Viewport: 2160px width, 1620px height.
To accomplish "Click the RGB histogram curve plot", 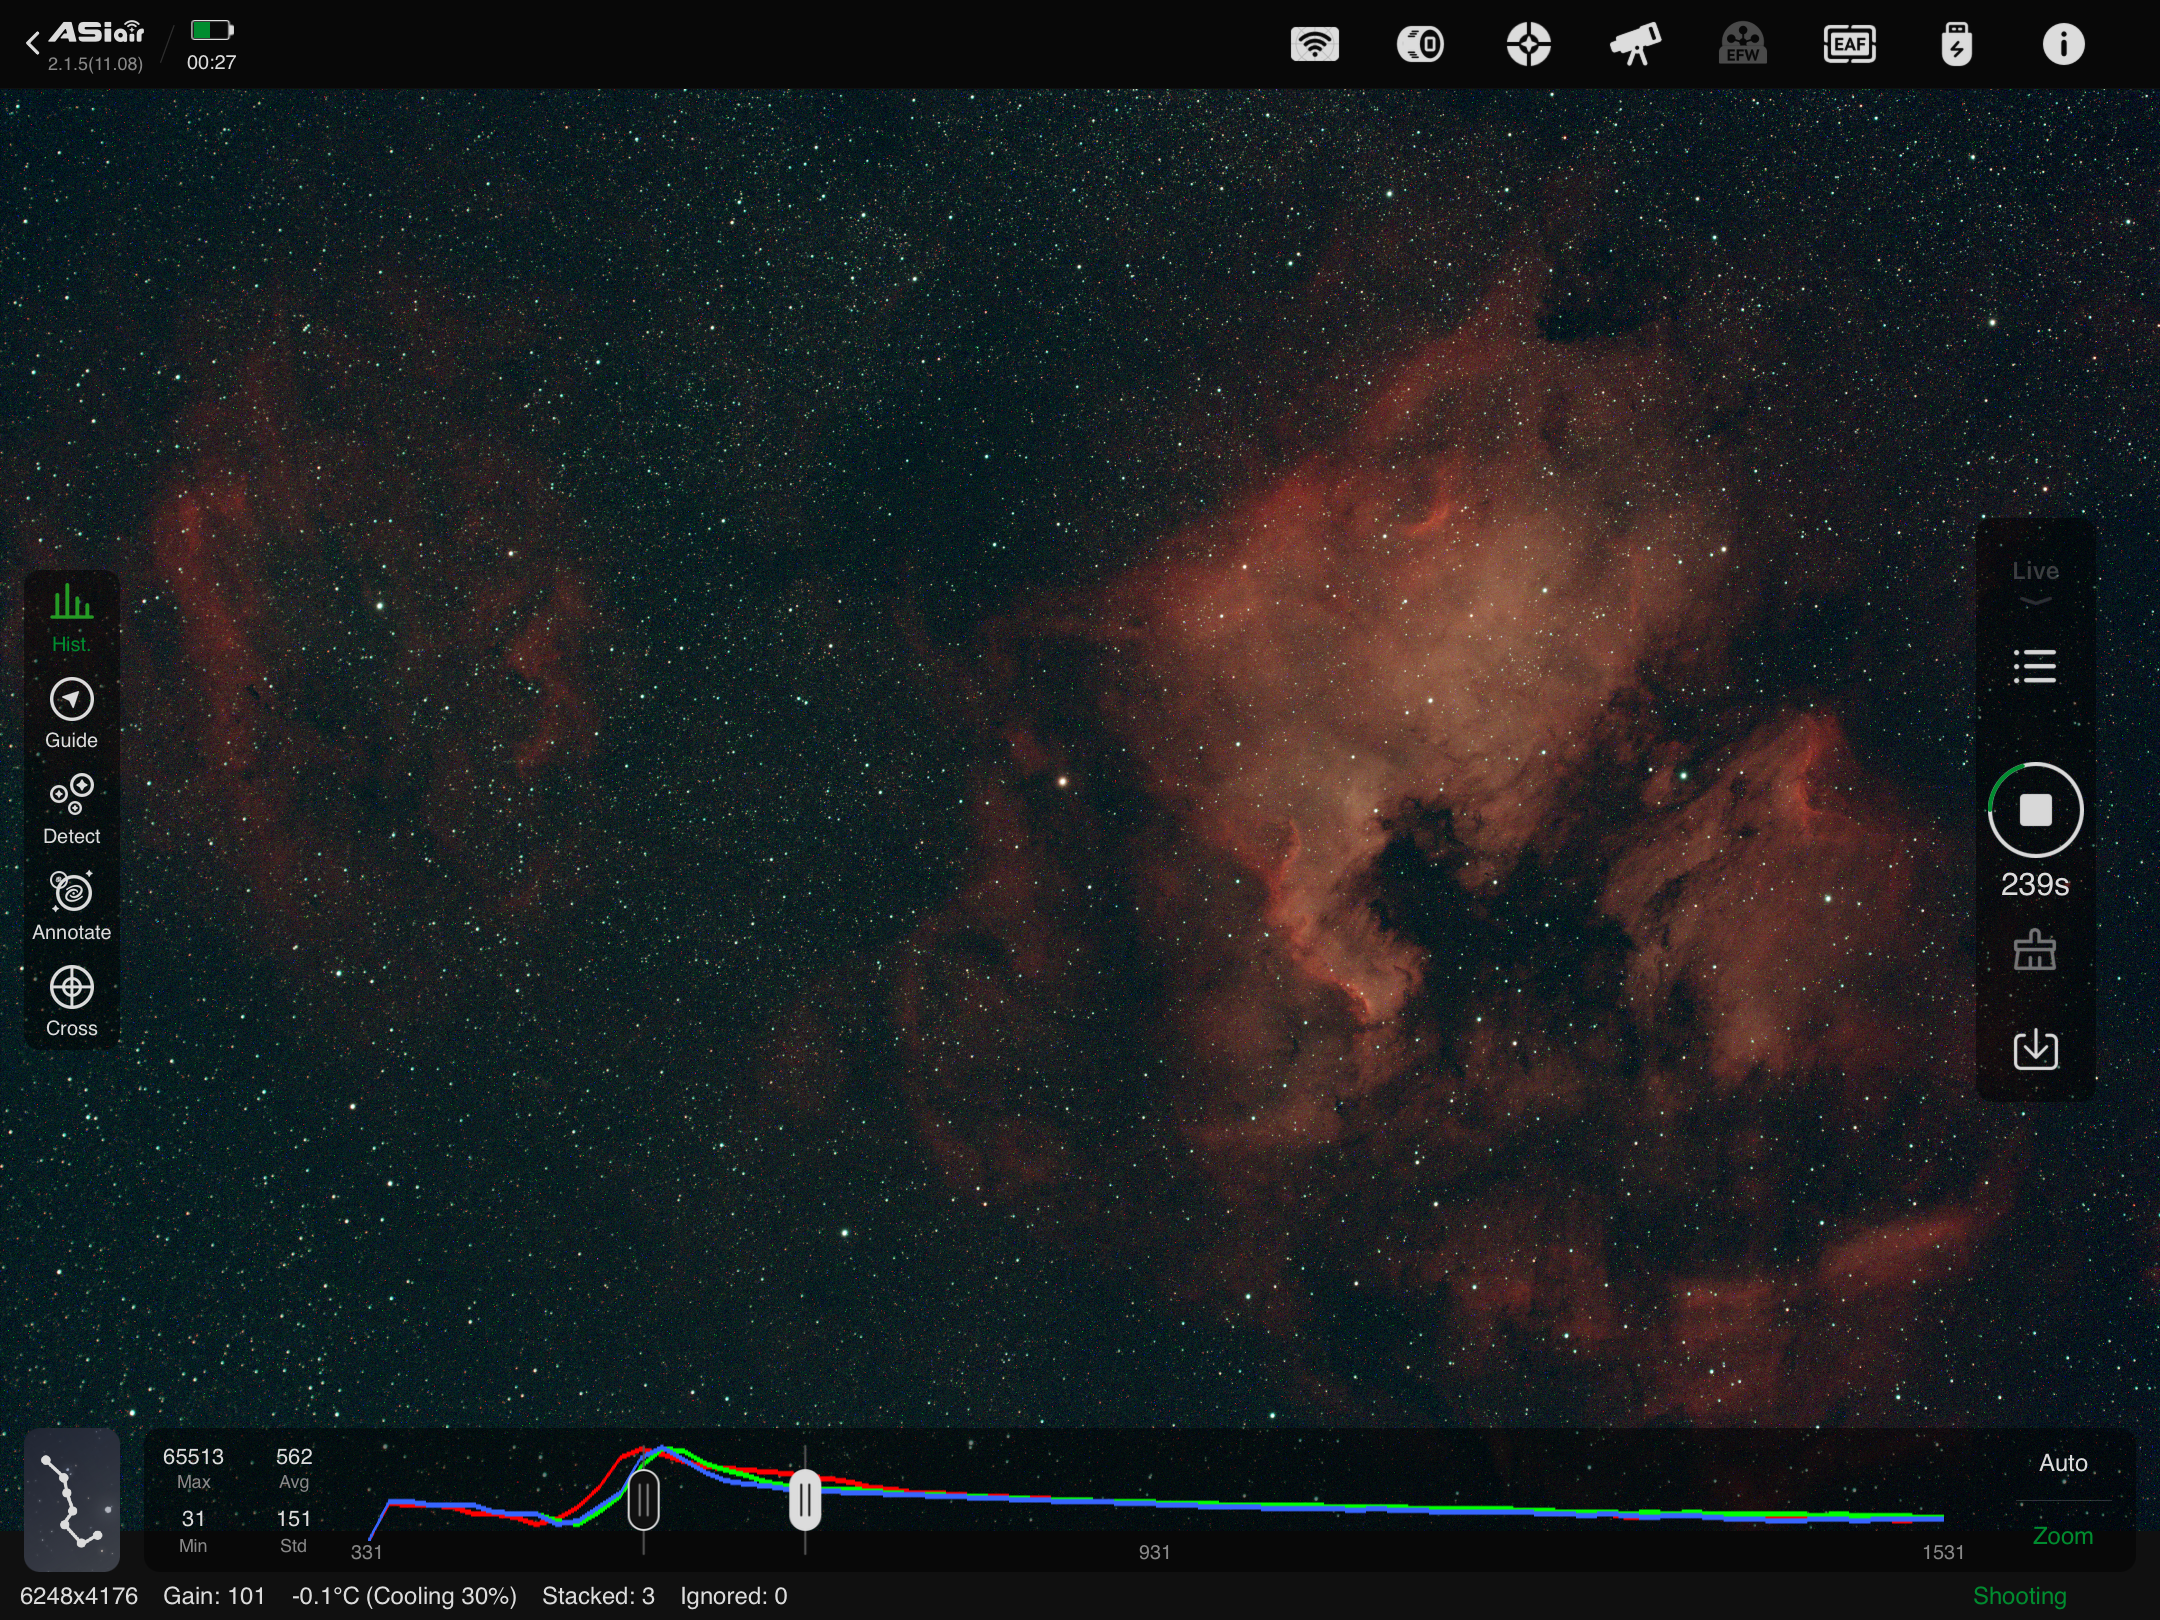I will 1156,1492.
